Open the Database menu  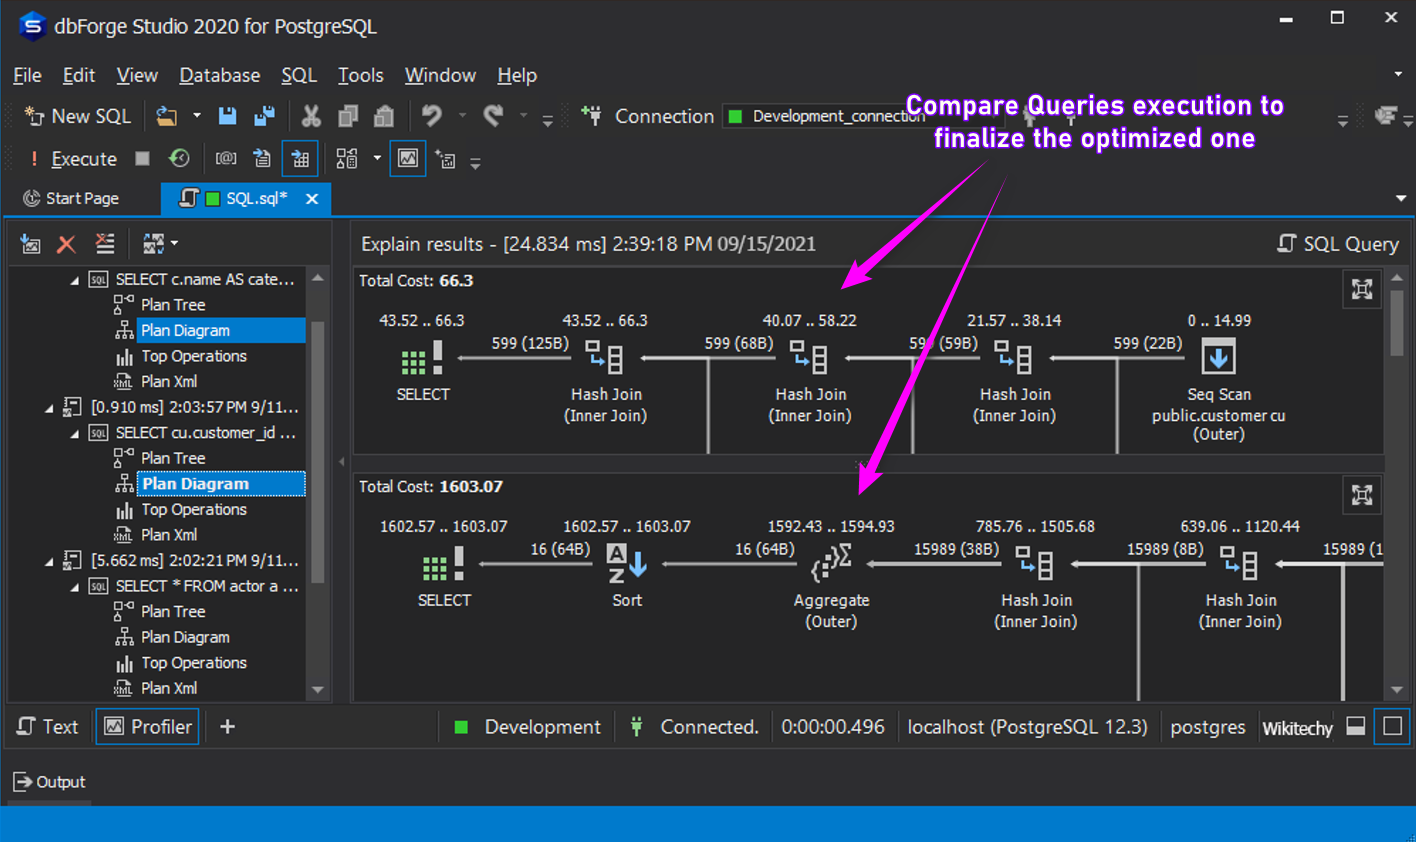point(219,75)
